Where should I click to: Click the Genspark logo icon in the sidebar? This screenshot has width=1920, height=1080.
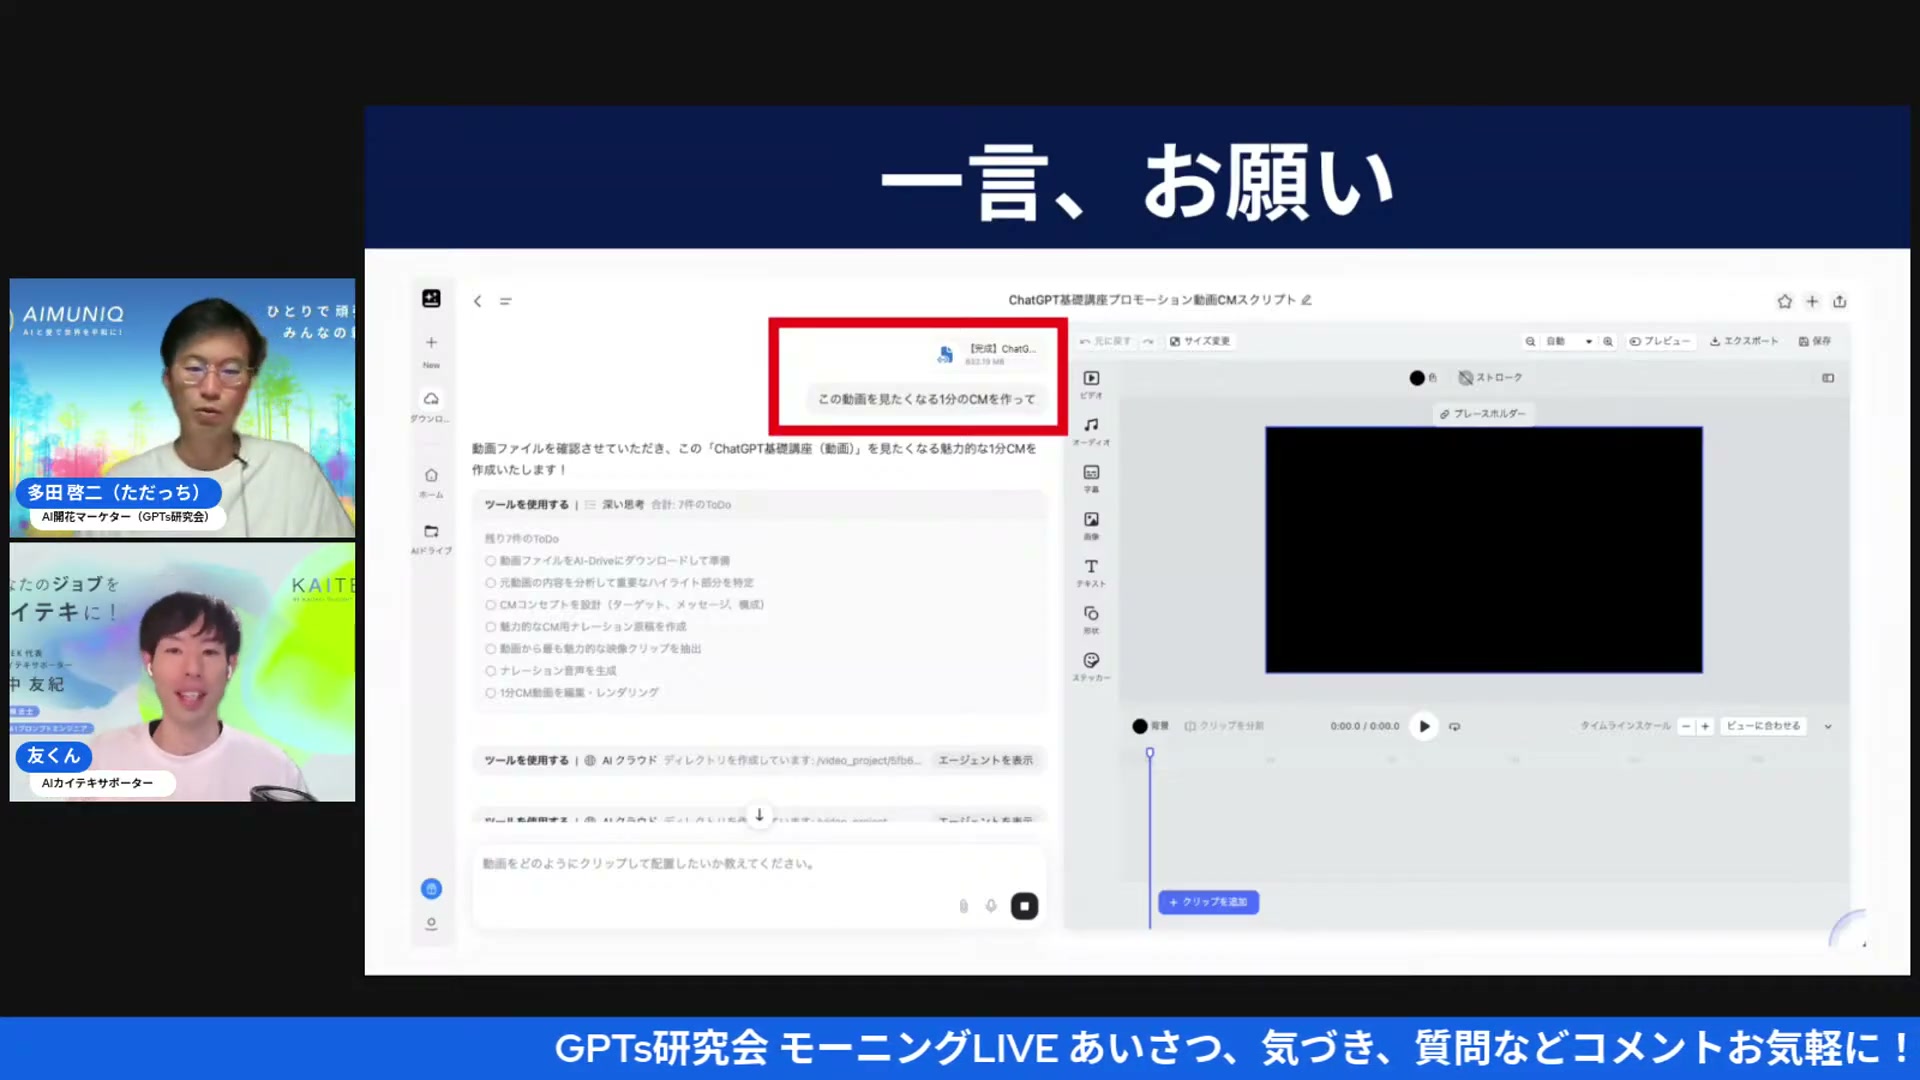[431, 298]
